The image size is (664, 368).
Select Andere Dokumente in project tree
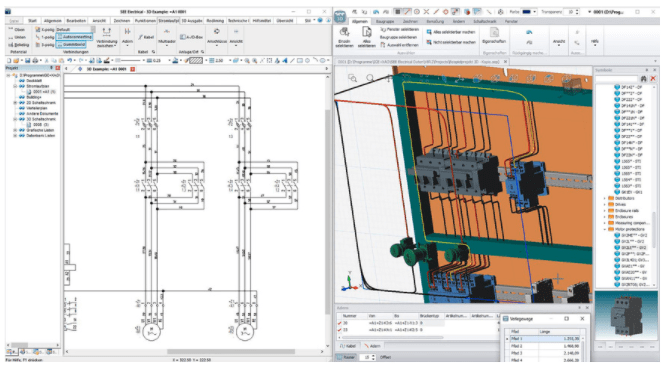pos(42,113)
